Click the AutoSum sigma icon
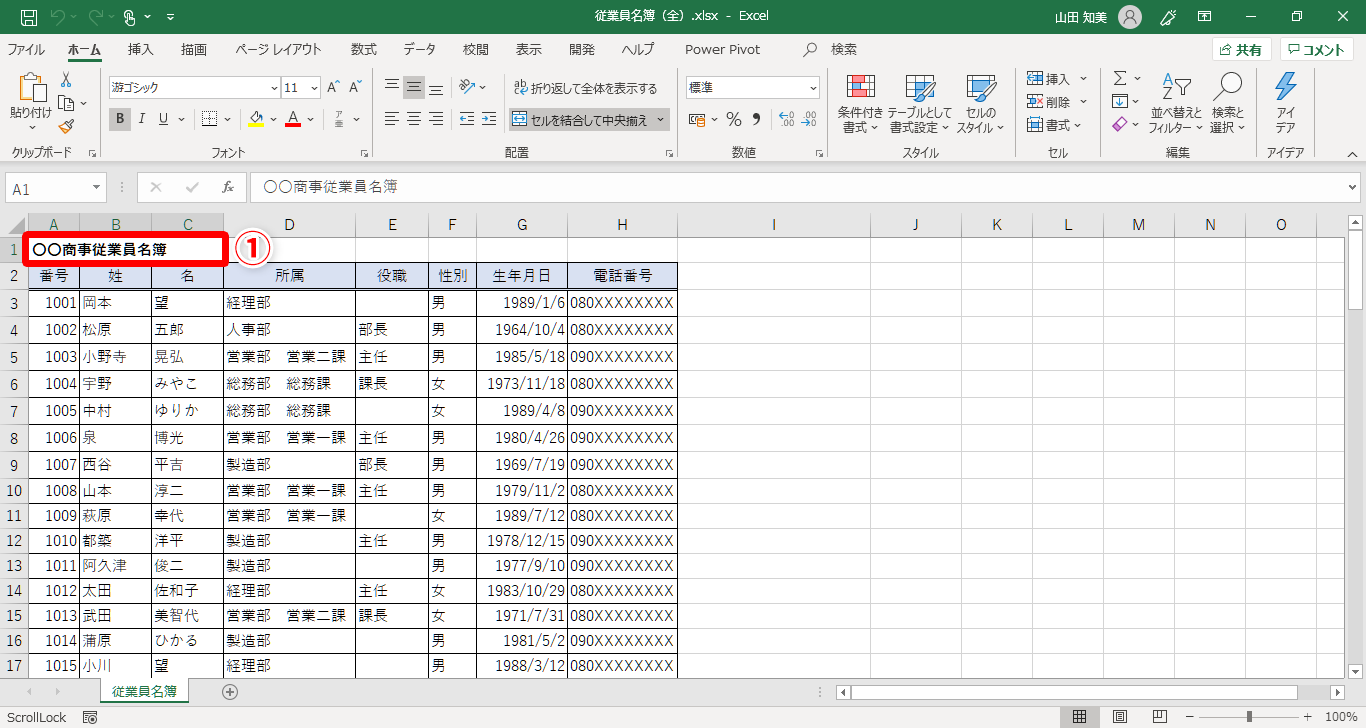Screen dimensions: 1366x728 click(x=1120, y=78)
